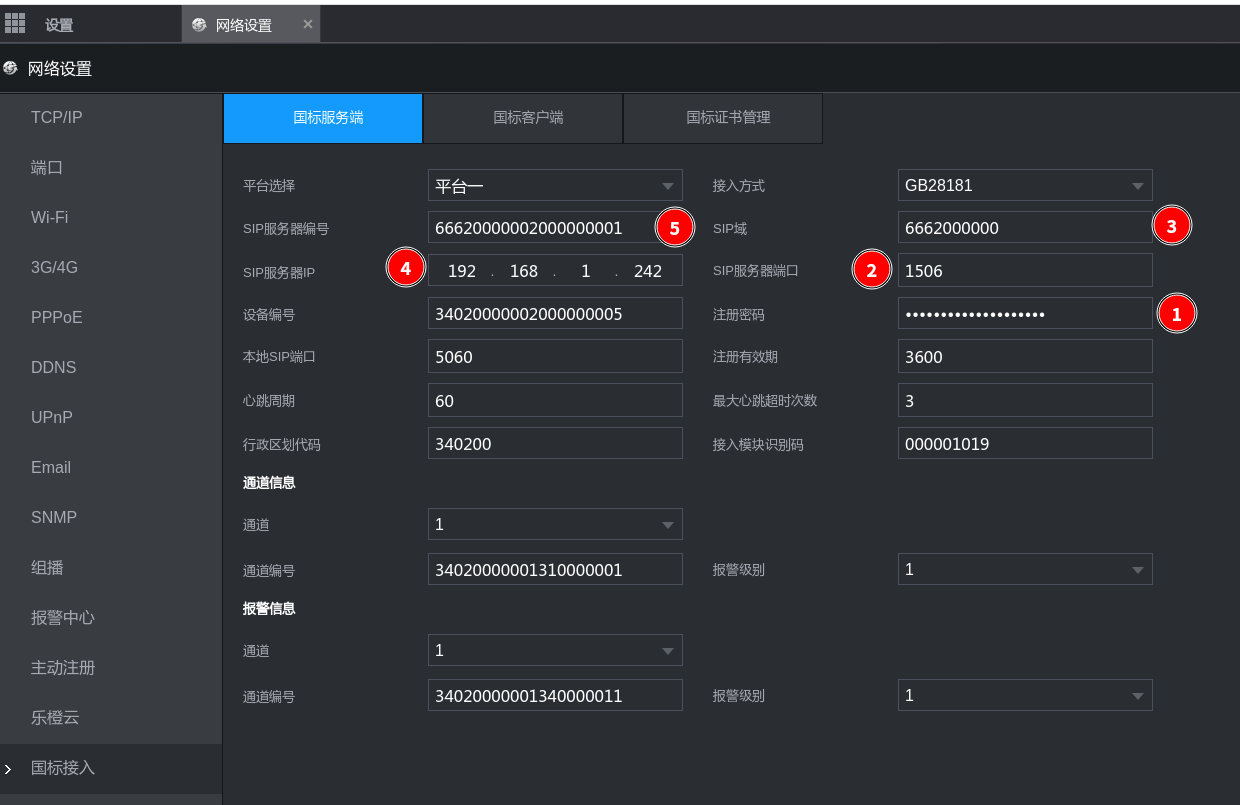
Task: Expand the 接入方式 GB28181 dropdown
Action: click(x=1025, y=185)
